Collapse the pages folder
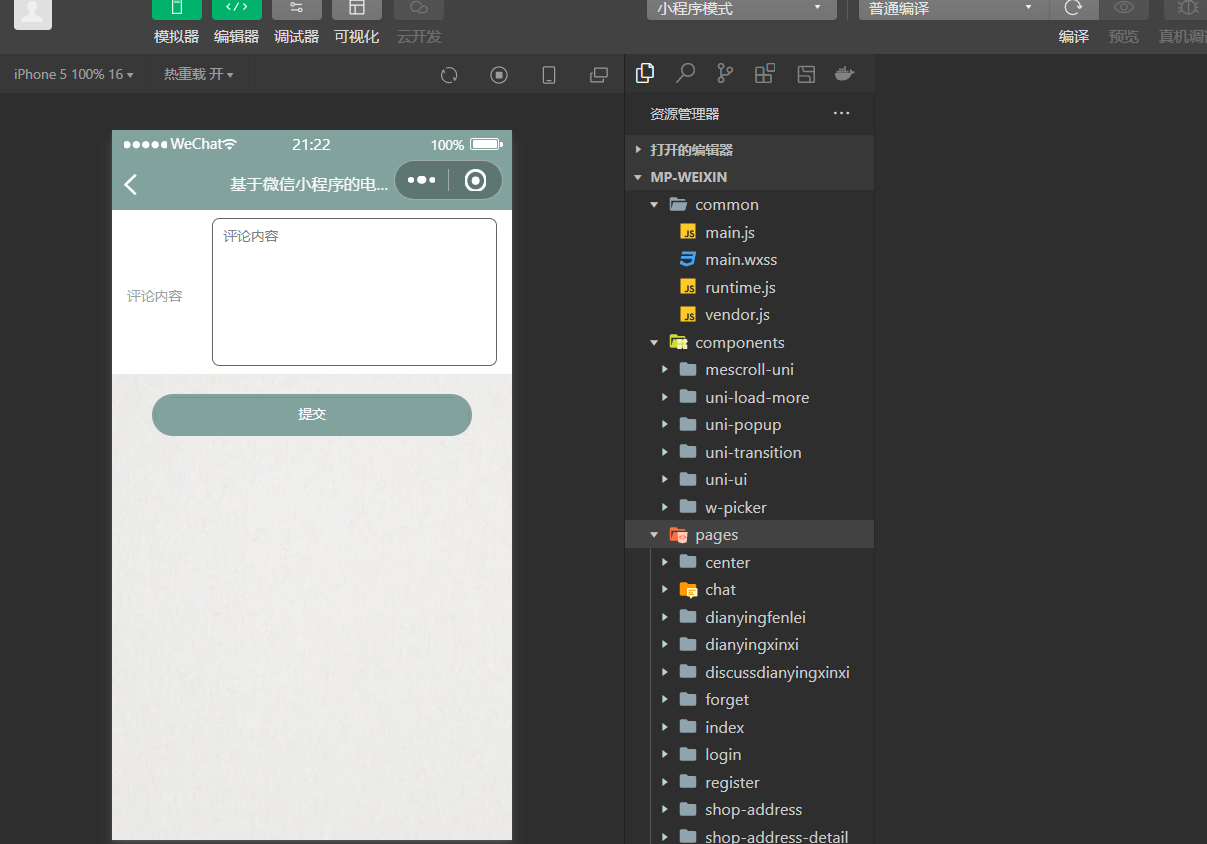This screenshot has height=844, width=1207. (750, 535)
